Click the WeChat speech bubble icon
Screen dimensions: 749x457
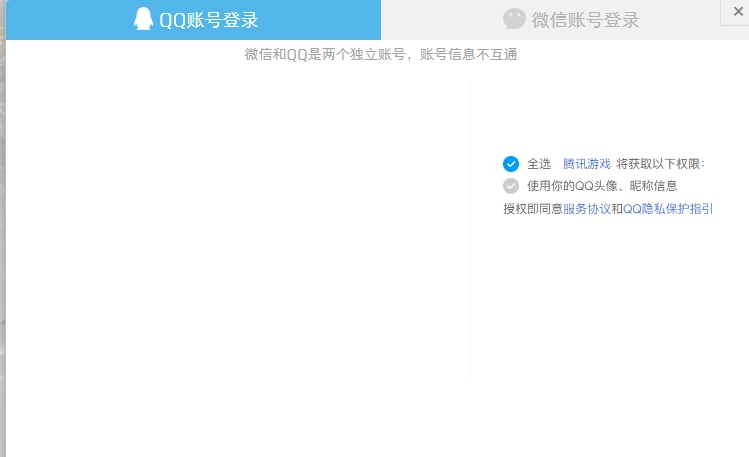514,19
